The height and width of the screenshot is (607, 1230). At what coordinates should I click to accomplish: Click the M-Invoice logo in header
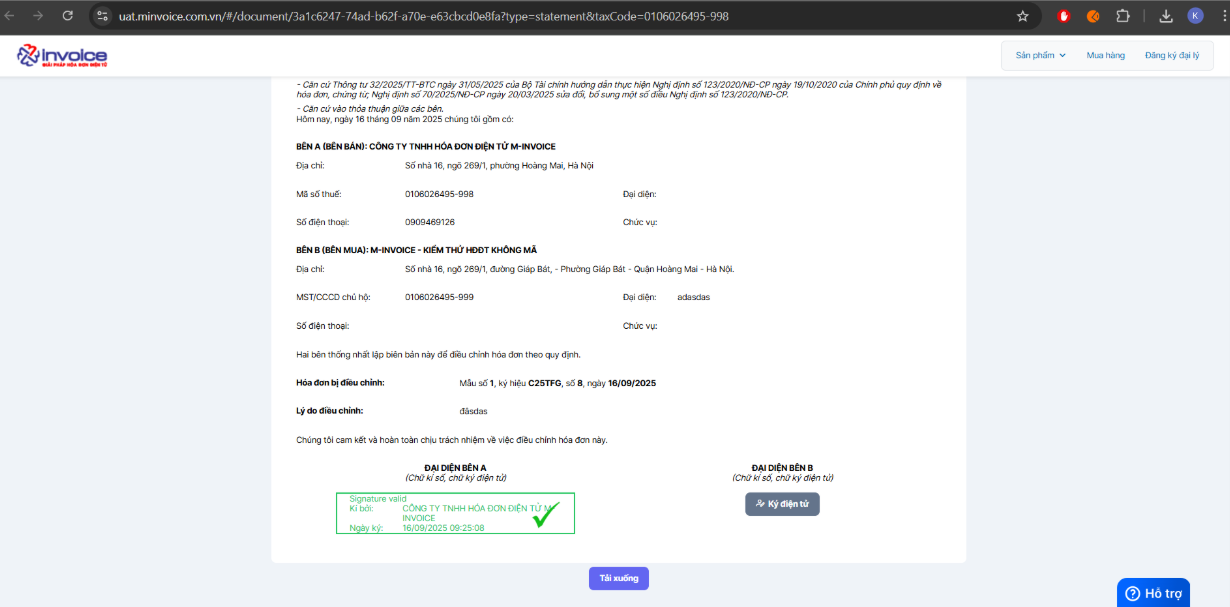(62, 56)
